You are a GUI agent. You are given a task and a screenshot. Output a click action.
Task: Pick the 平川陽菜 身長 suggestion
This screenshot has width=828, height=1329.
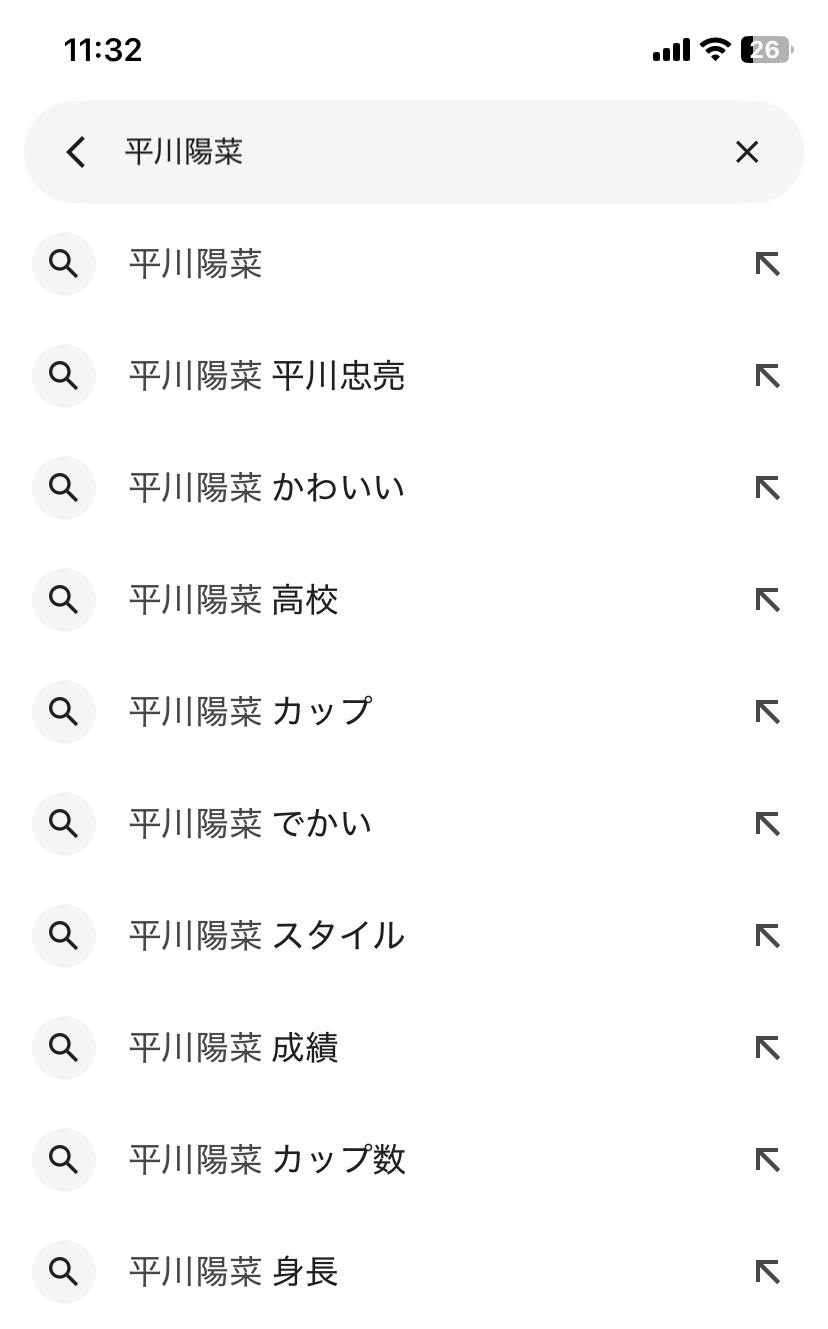[233, 1272]
